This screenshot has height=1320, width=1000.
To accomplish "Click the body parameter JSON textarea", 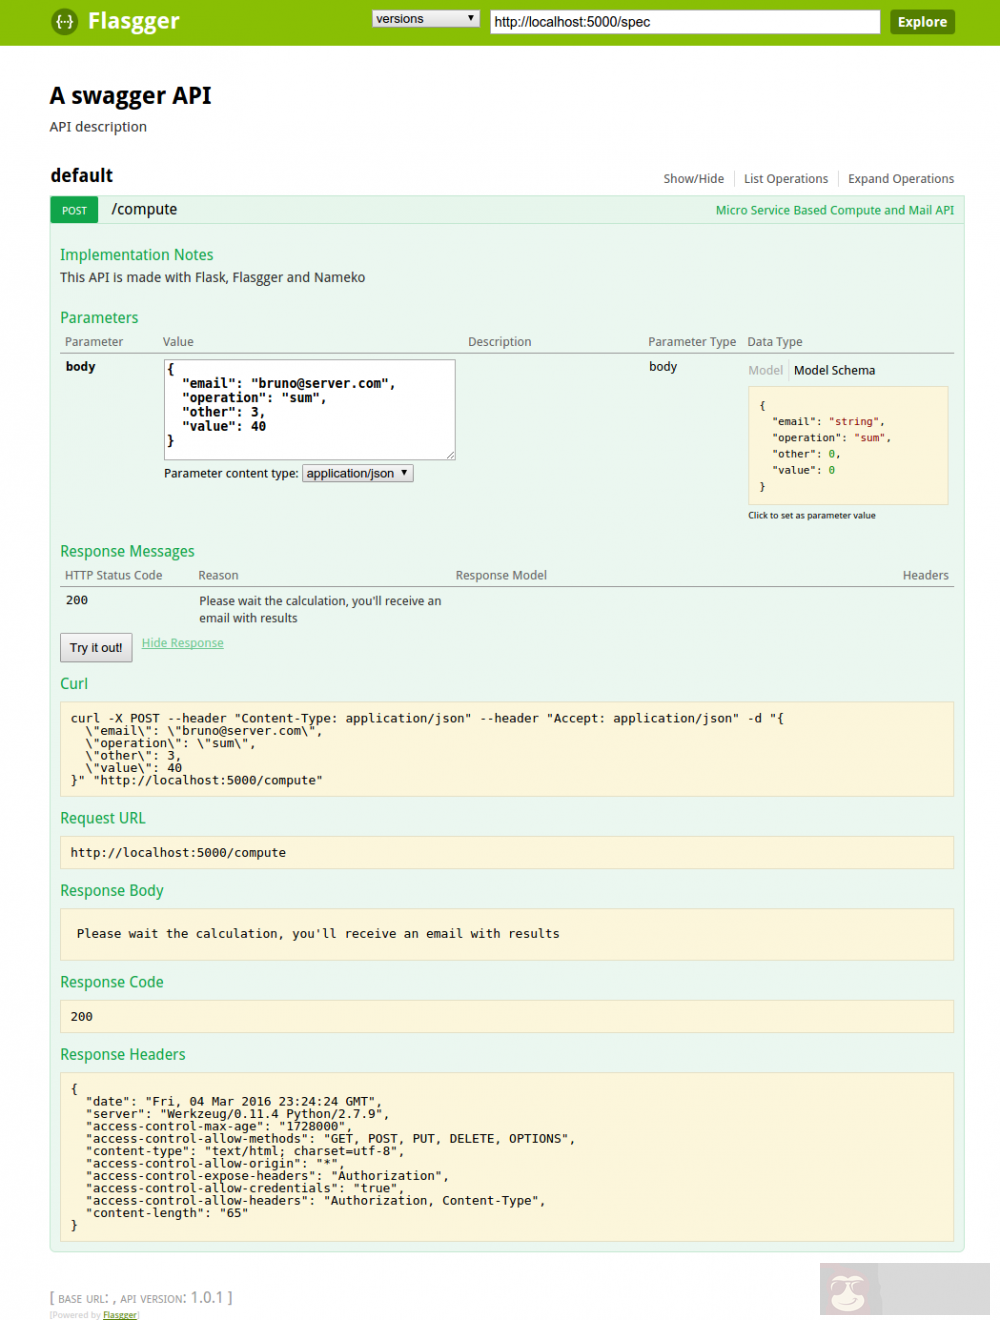I will click(309, 410).
